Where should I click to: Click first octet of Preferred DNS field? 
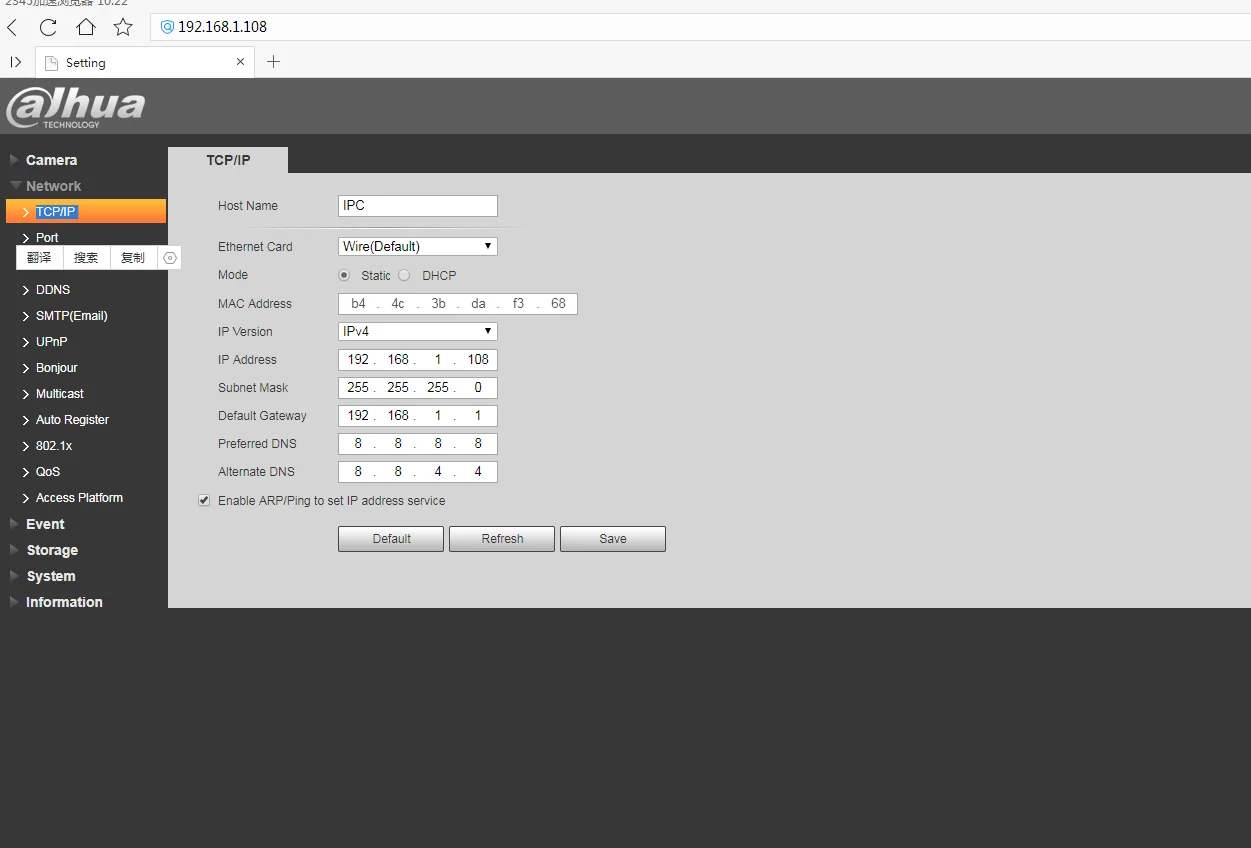coord(358,444)
